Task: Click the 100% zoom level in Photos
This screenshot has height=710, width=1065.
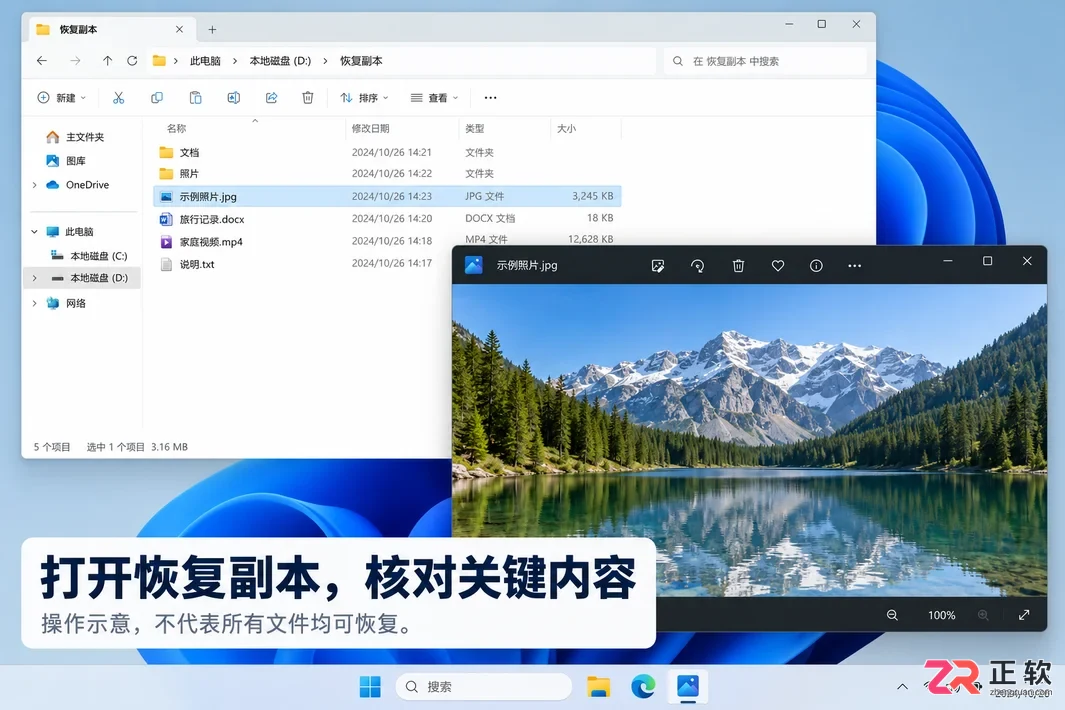Action: [941, 615]
